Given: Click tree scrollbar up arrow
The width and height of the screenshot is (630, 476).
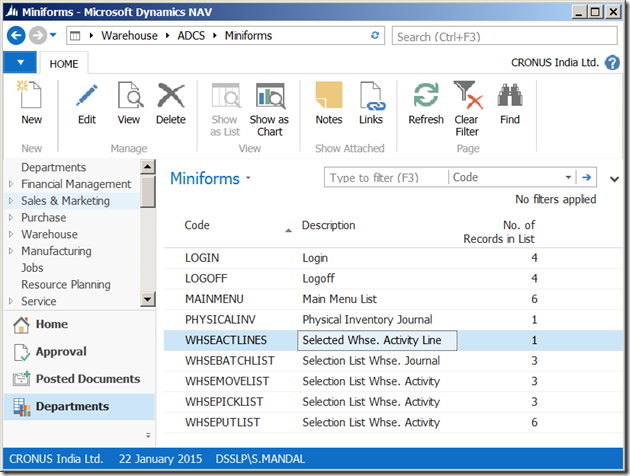Looking at the screenshot, I should [x=148, y=167].
